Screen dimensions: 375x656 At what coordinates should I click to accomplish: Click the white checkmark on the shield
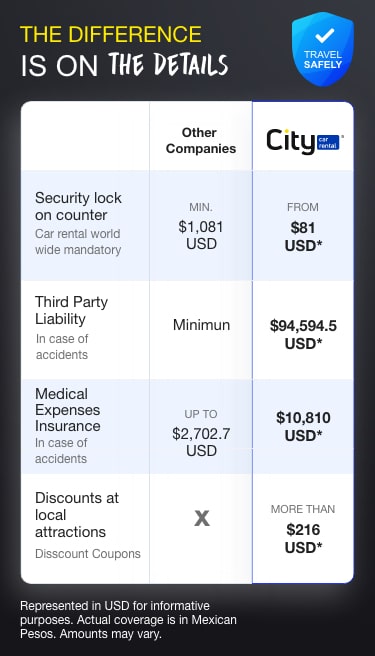tap(325, 35)
